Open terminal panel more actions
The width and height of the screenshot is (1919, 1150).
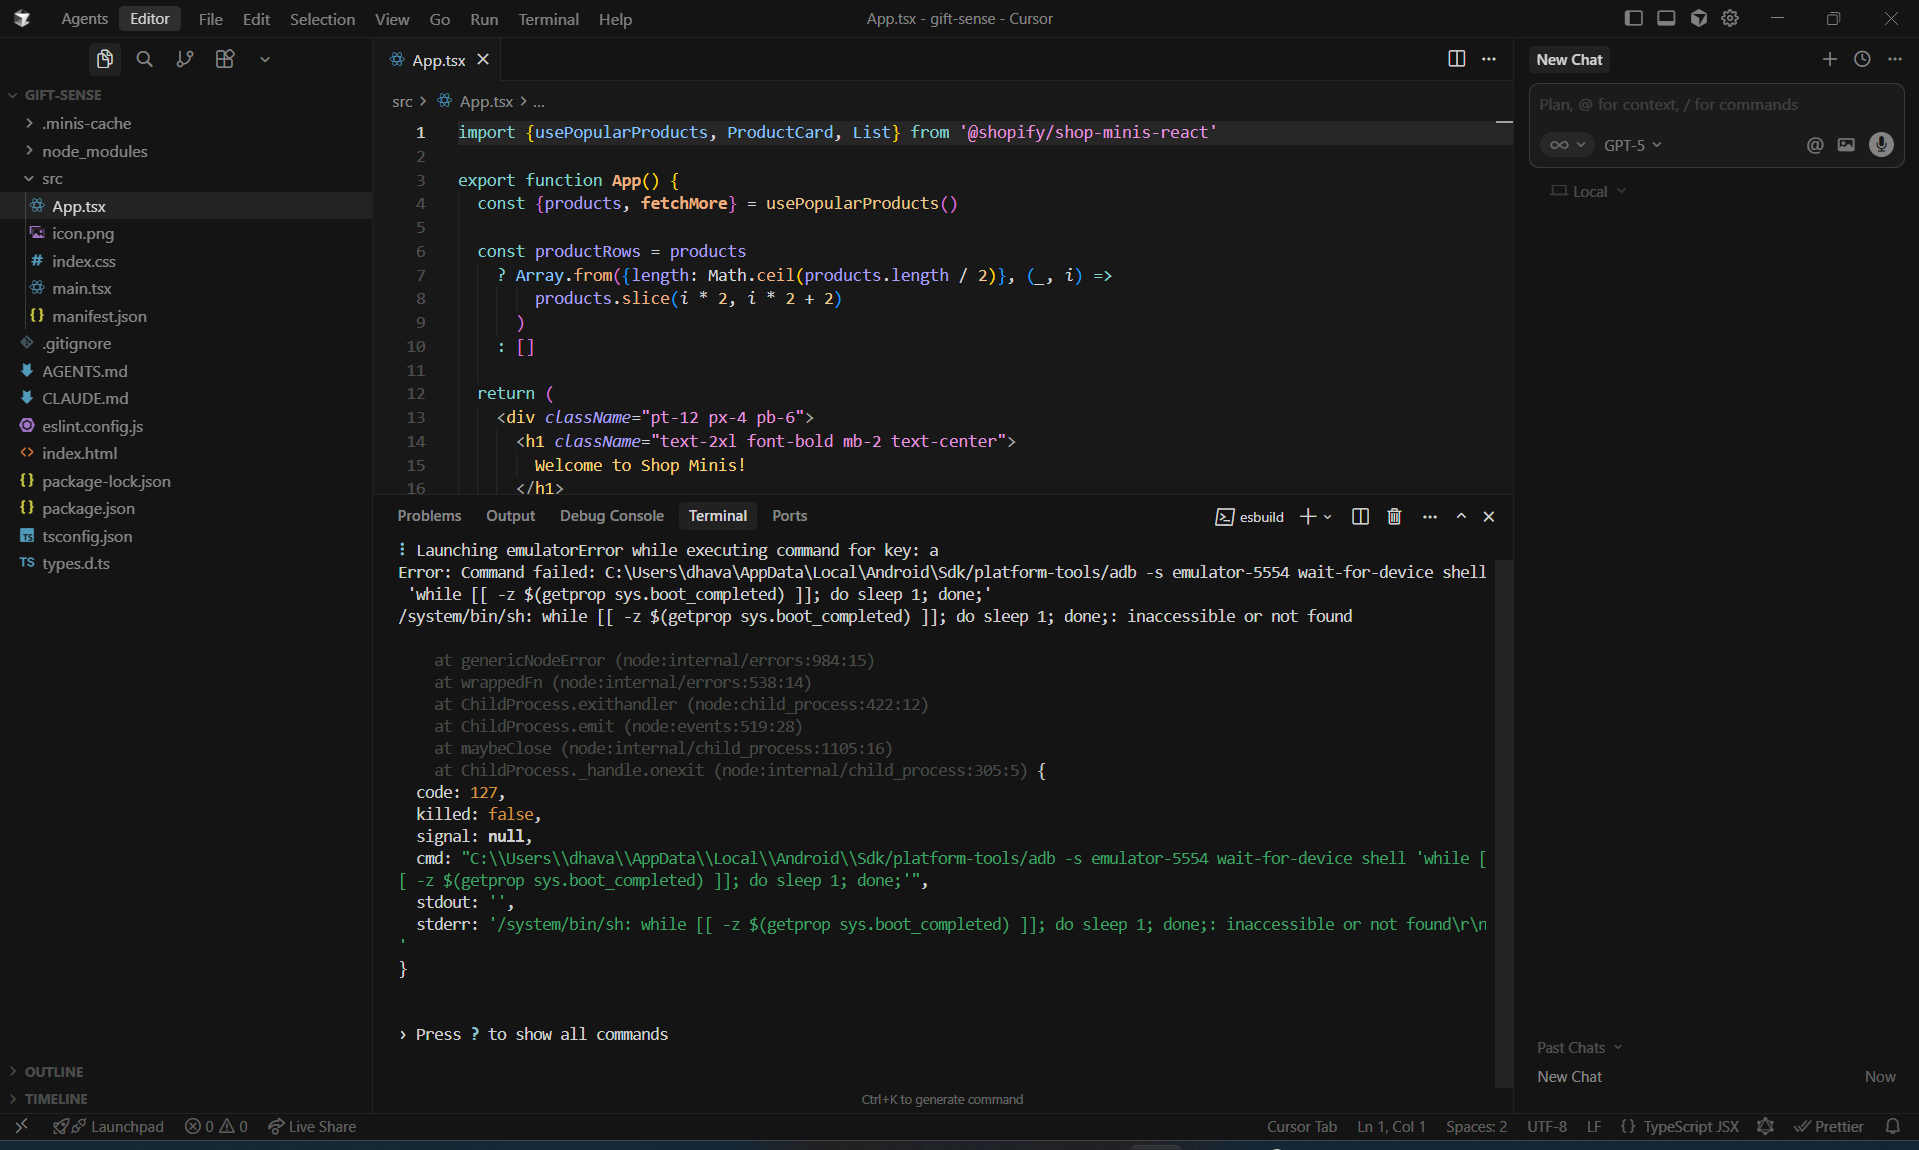pyautogui.click(x=1430, y=516)
